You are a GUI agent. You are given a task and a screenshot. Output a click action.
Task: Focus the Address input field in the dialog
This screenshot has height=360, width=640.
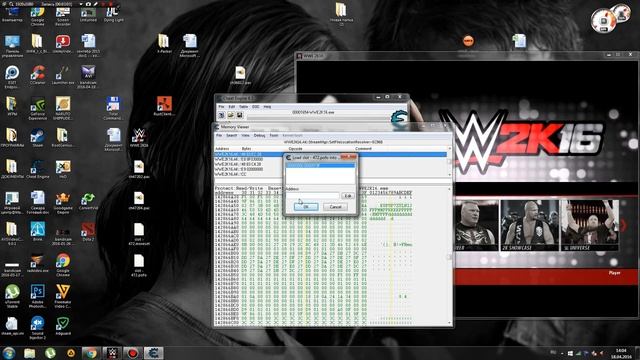click(x=313, y=196)
